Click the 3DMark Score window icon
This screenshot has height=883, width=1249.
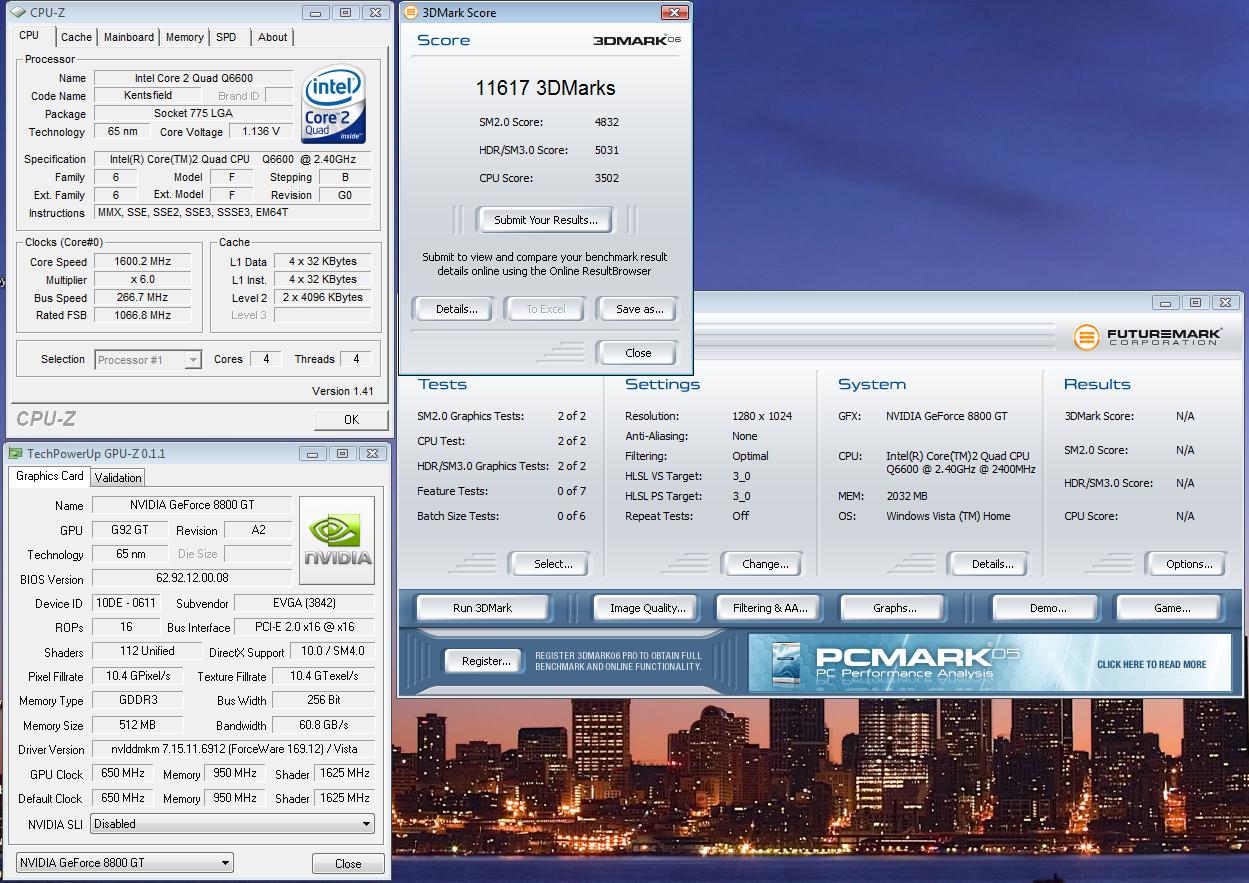pyautogui.click(x=410, y=13)
